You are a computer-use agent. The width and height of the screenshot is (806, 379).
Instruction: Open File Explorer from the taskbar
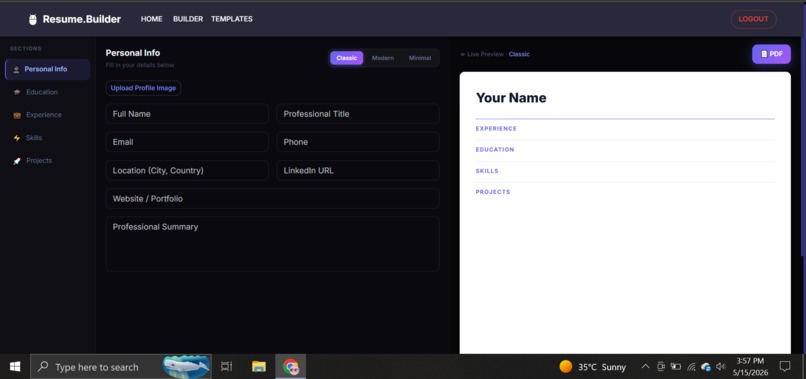[259, 367]
